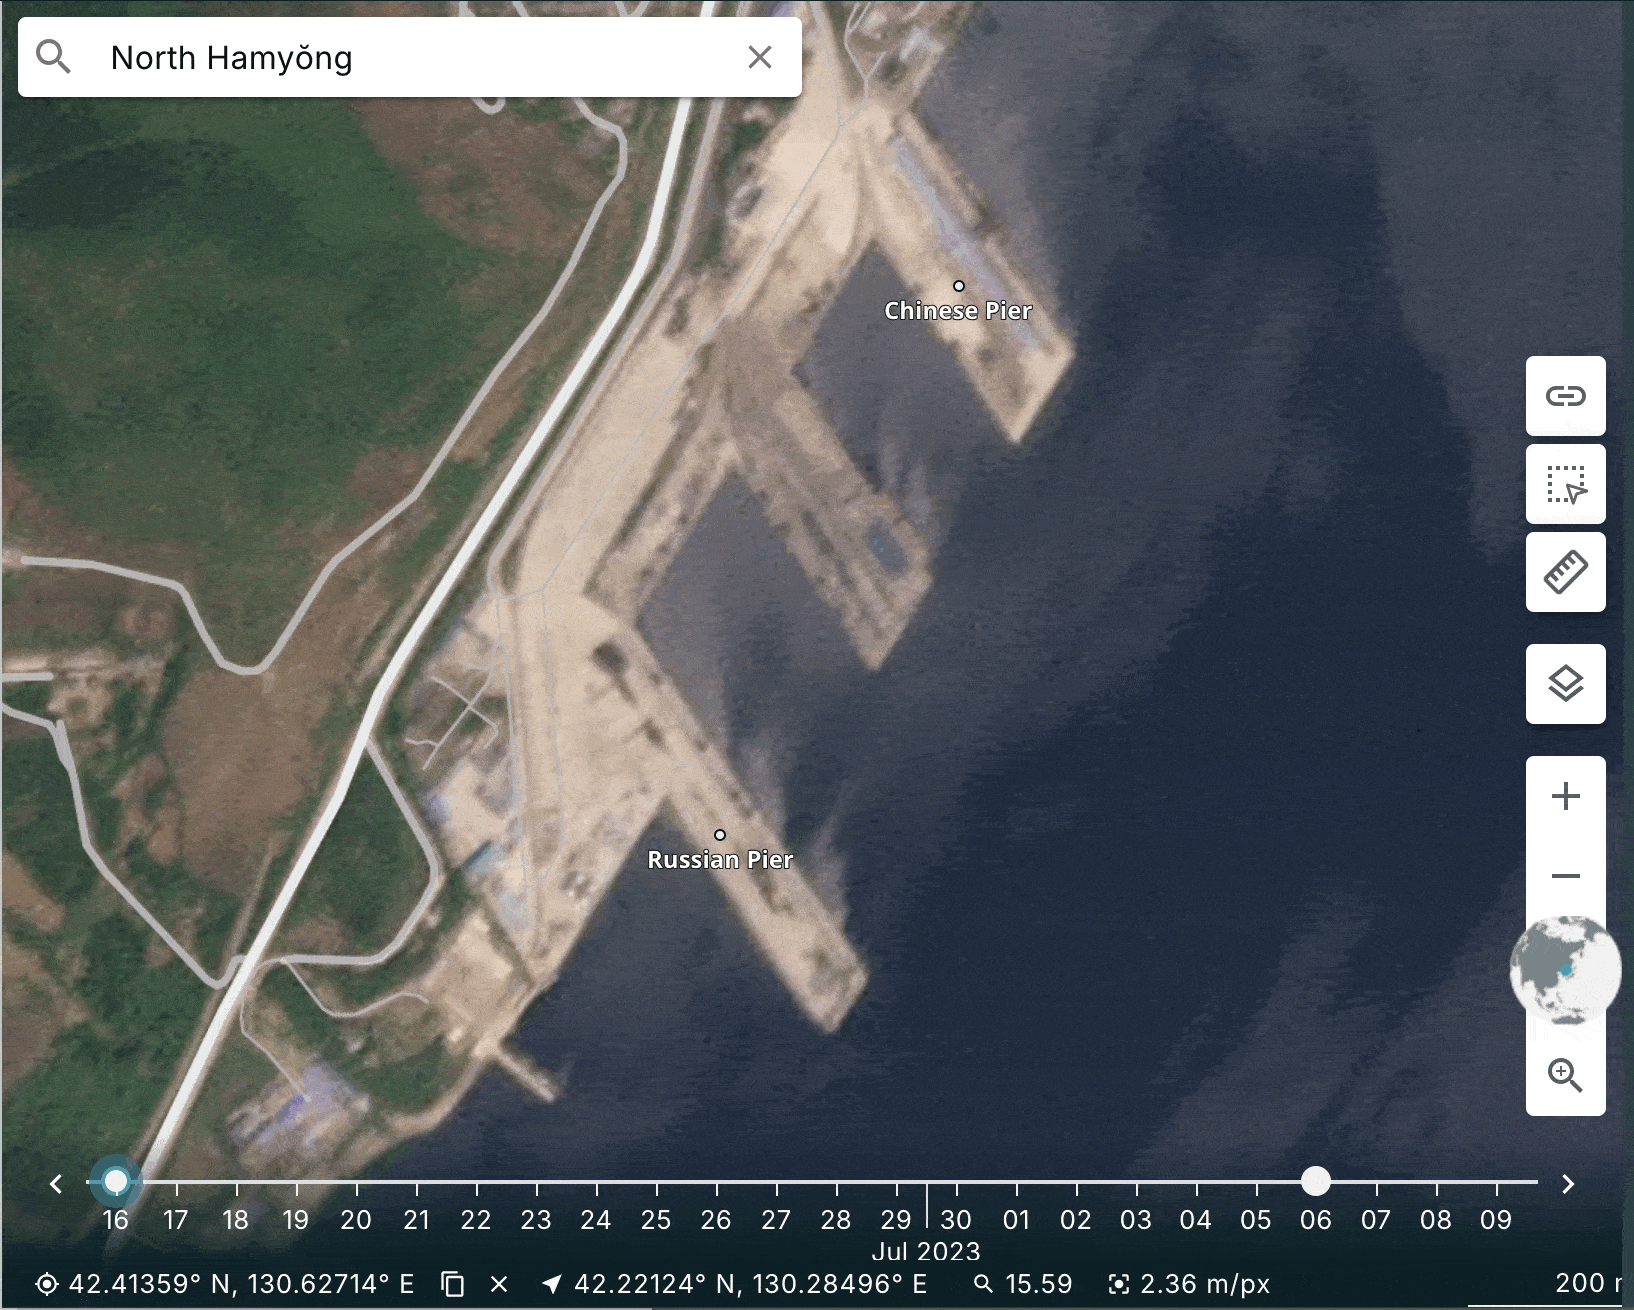Select the ruler measurement tool

point(1566,572)
